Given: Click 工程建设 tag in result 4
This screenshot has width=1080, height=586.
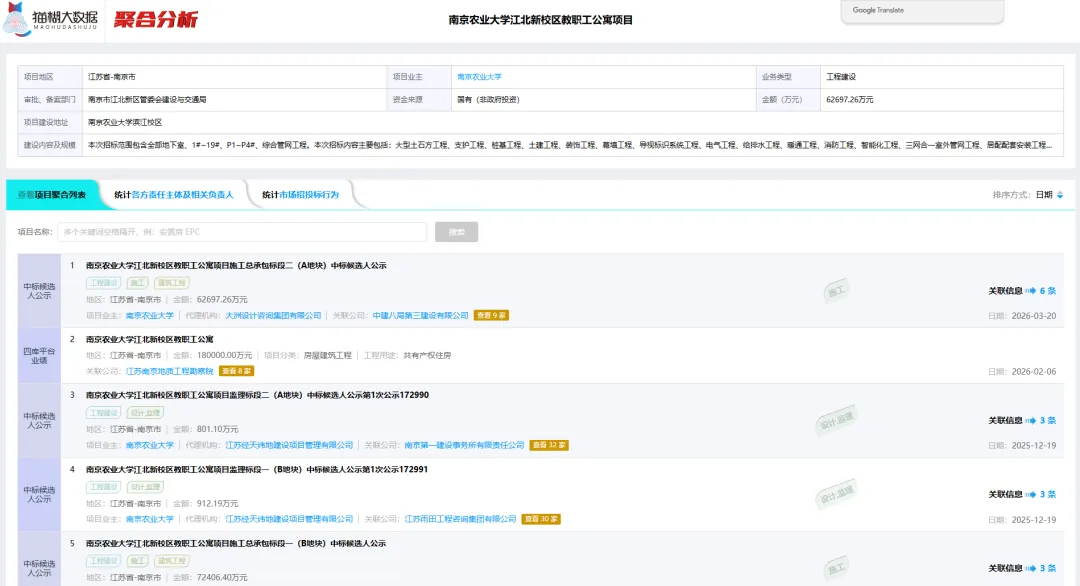Looking at the screenshot, I should coord(103,488).
